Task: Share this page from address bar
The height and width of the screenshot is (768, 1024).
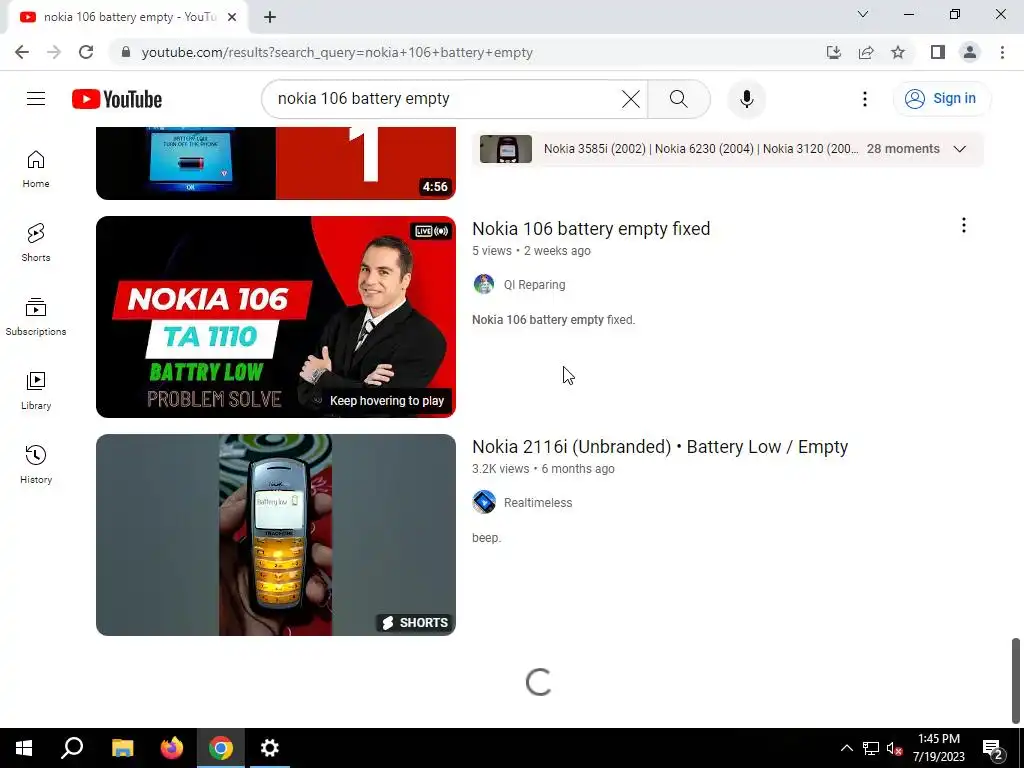Action: pyautogui.click(x=866, y=52)
